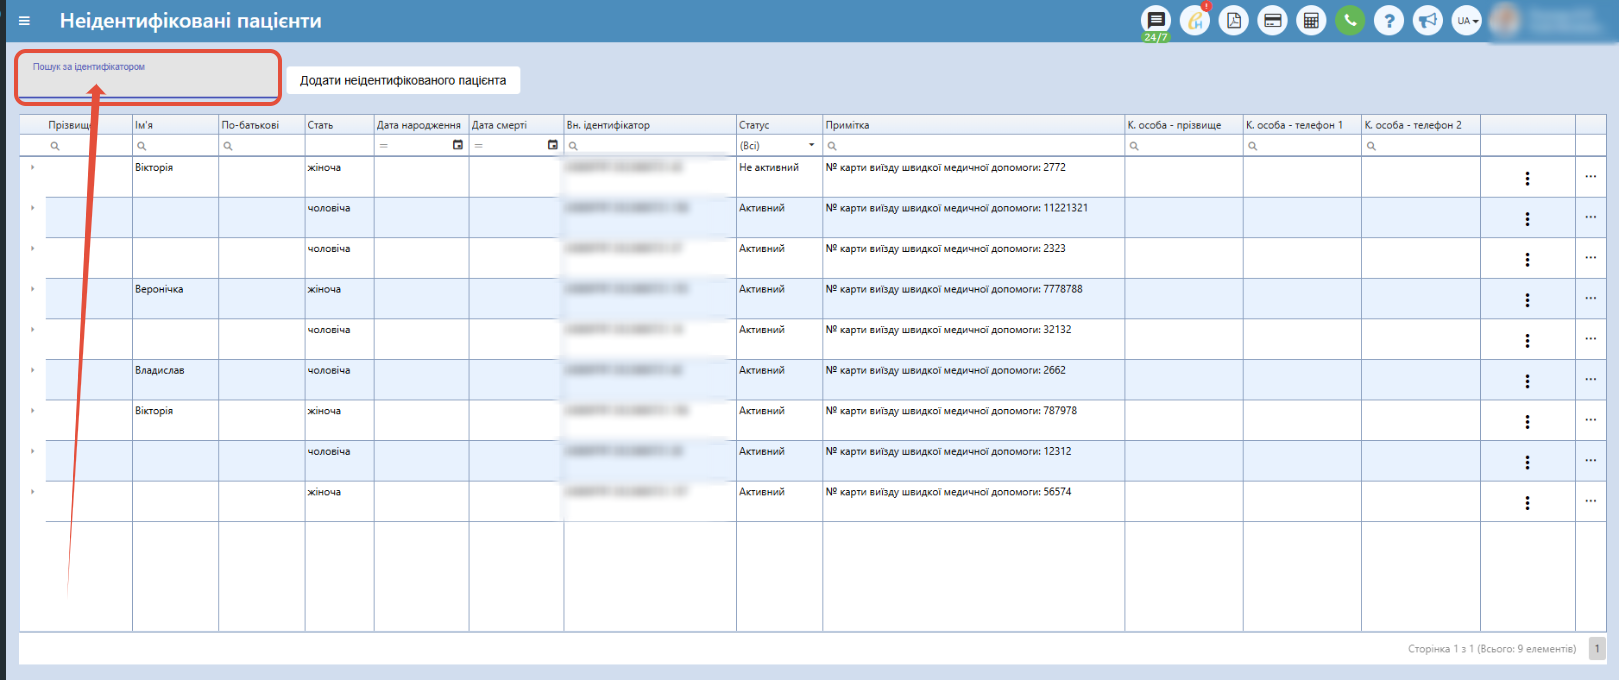Open vertical dots menu for card 32132 row
This screenshot has width=1619, height=680.
[x=1527, y=340]
